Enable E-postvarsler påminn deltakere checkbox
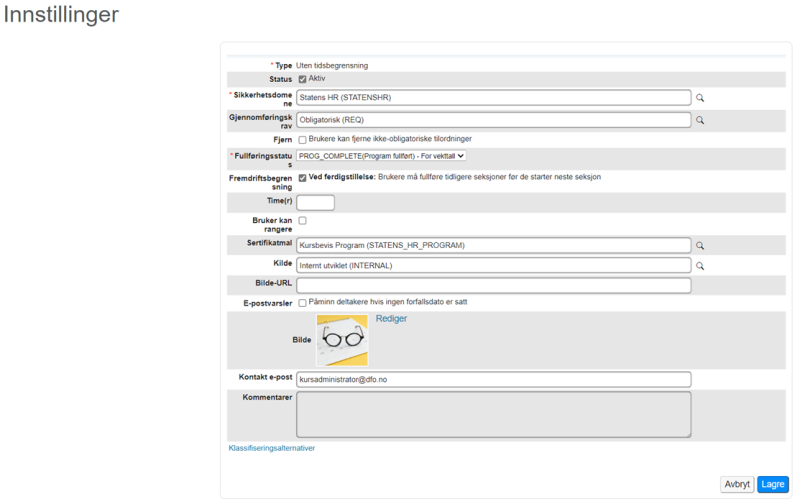This screenshot has width=800, height=504. 303,303
